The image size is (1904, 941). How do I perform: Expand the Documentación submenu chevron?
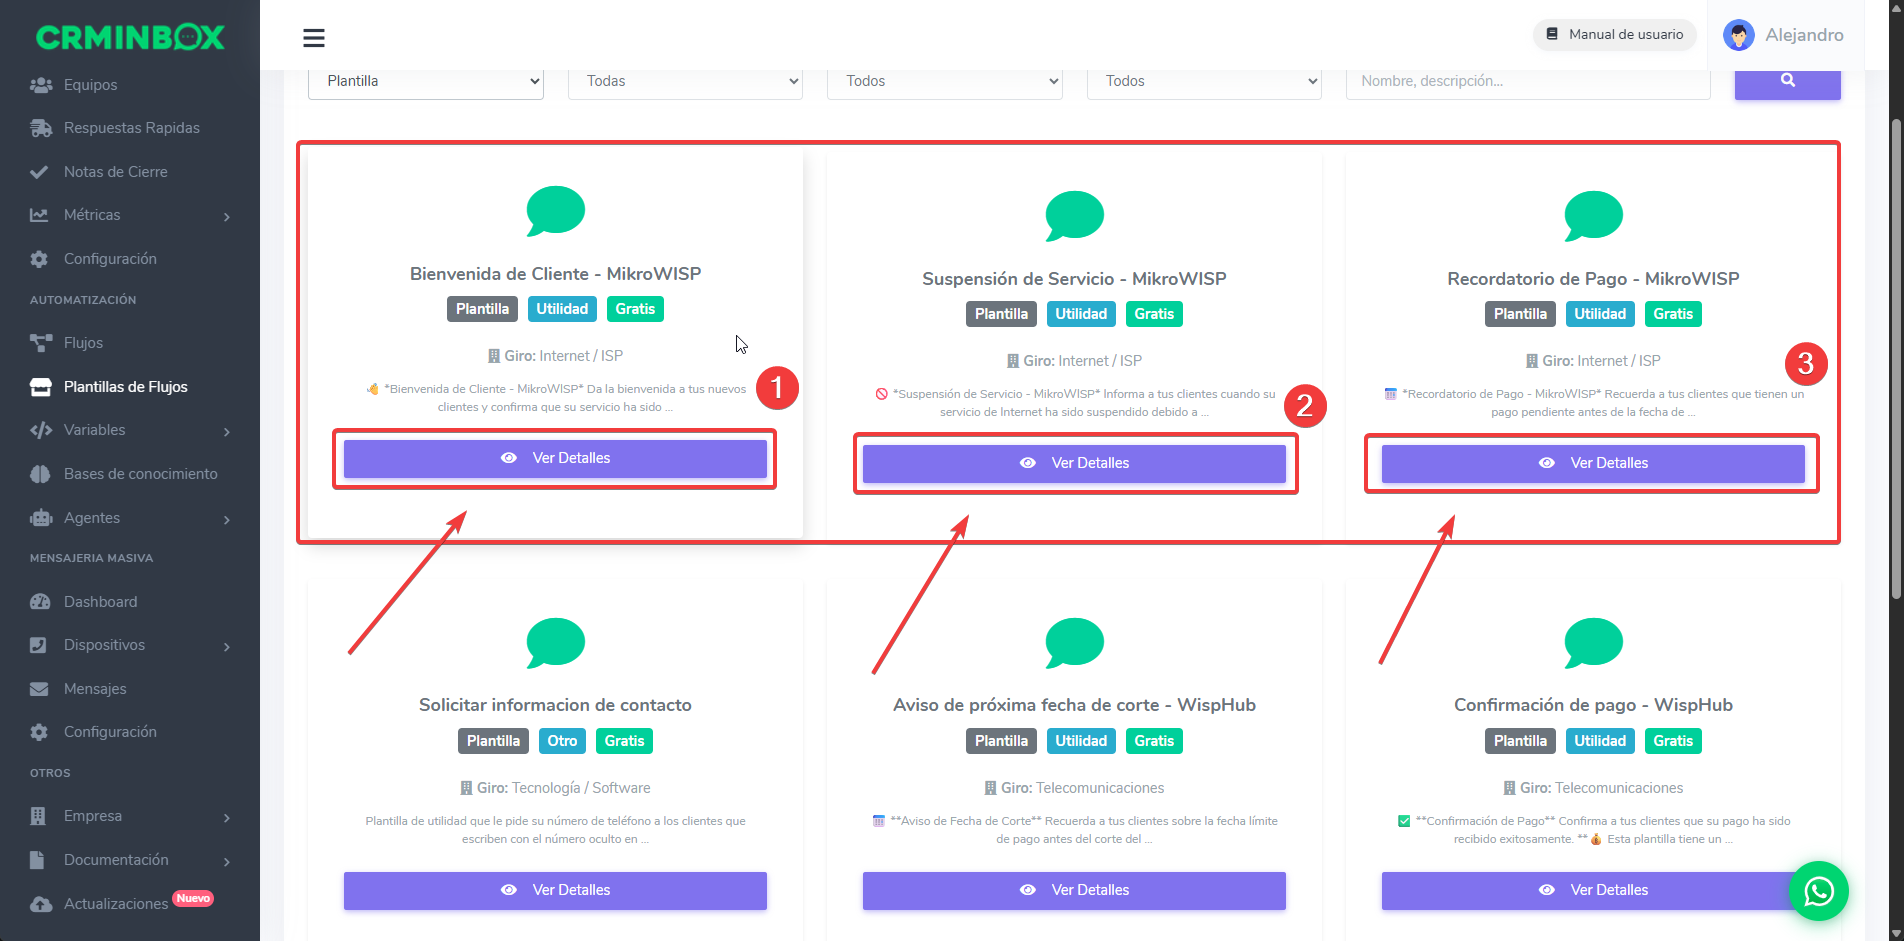pos(227,861)
